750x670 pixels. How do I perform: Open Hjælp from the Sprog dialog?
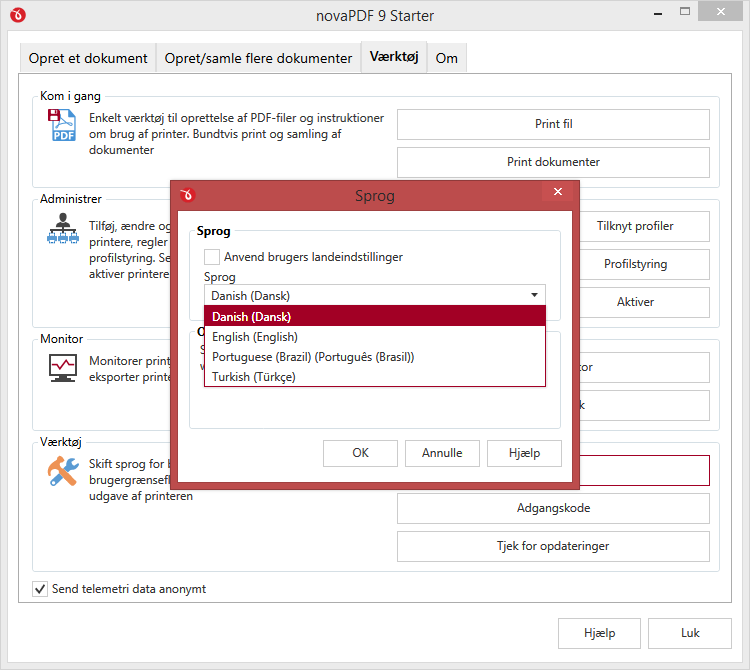[x=524, y=453]
